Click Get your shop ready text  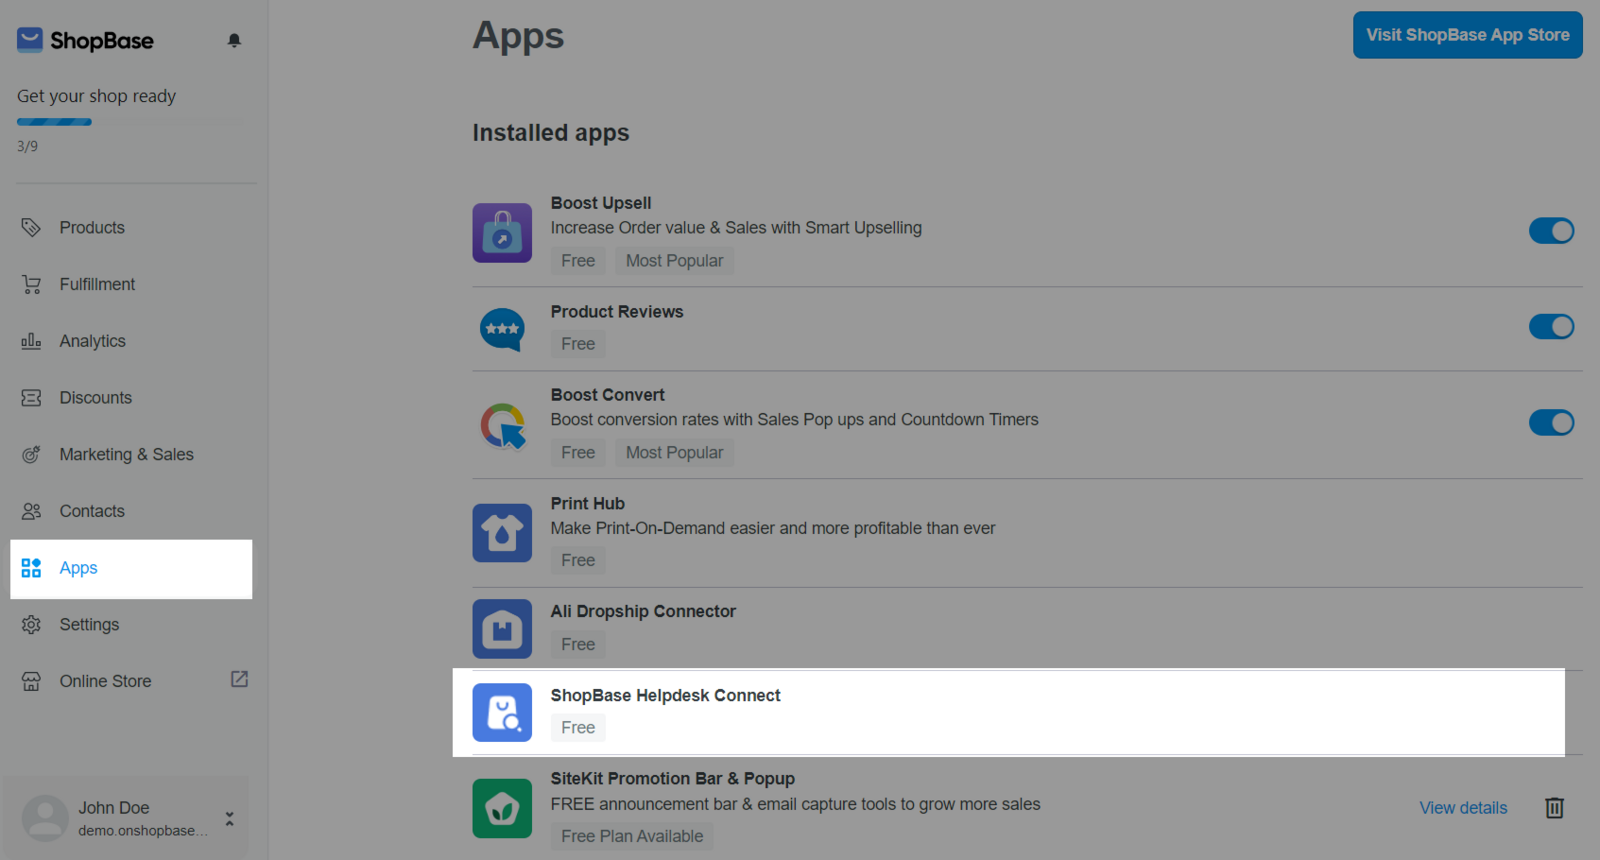click(96, 96)
